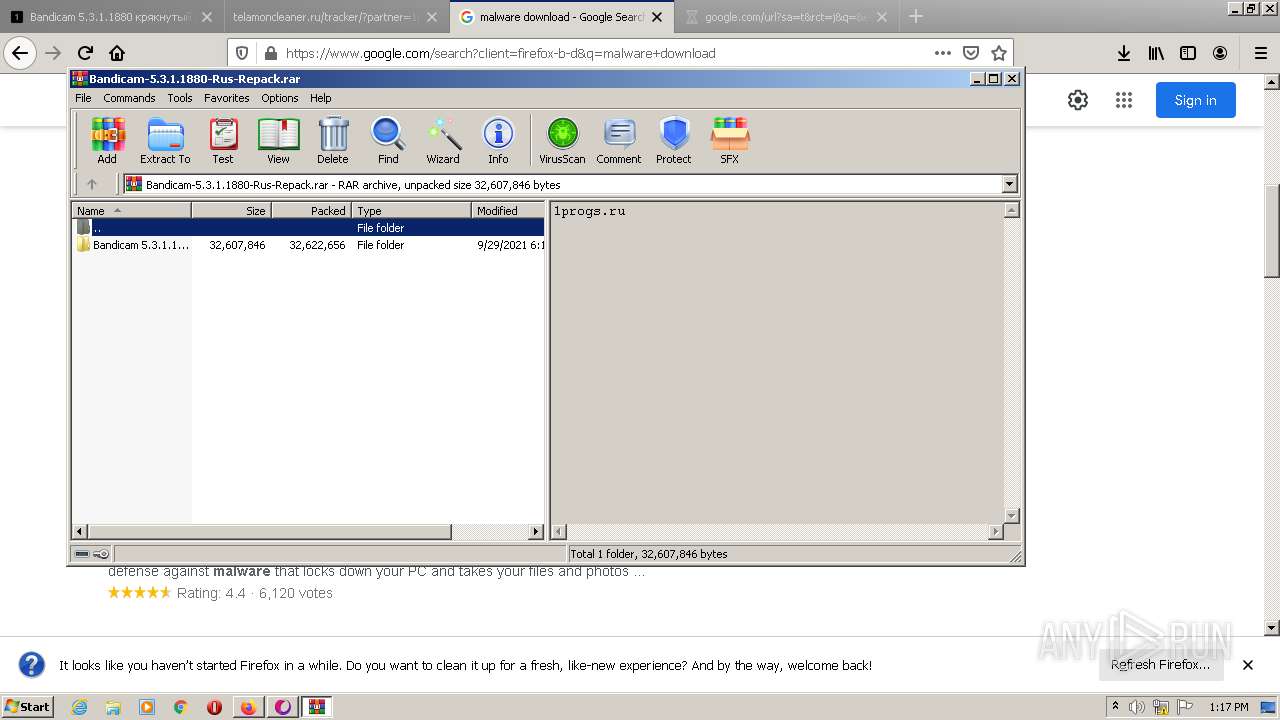Click the drive/key status icon in WinRAR
Viewport: 1280px width, 720px height.
coord(92,553)
